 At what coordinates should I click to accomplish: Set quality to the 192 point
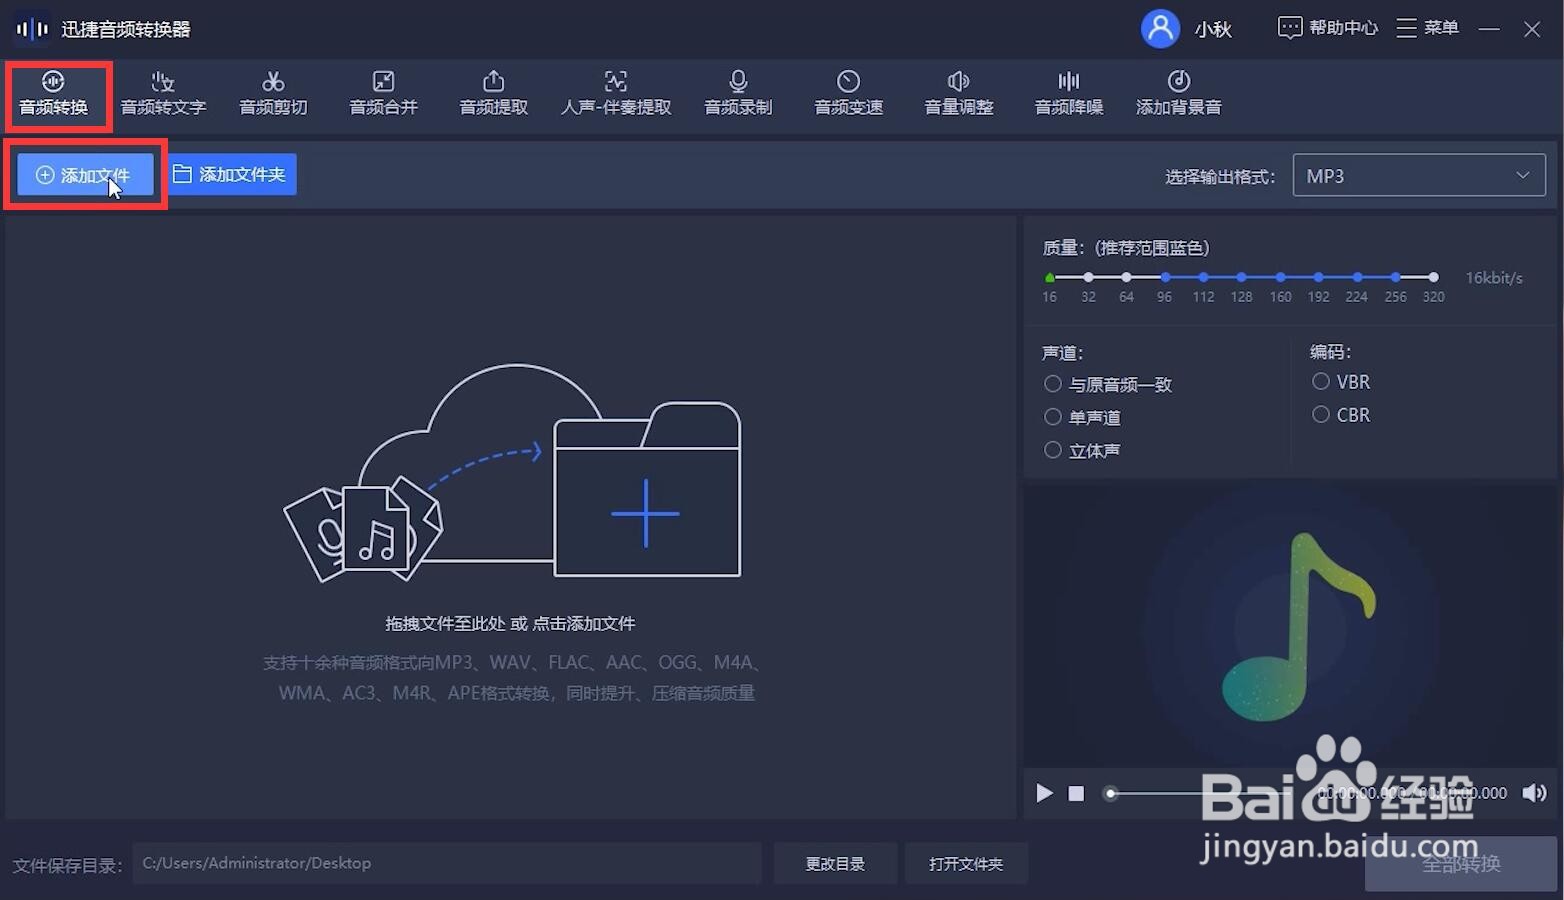[x=1318, y=277]
